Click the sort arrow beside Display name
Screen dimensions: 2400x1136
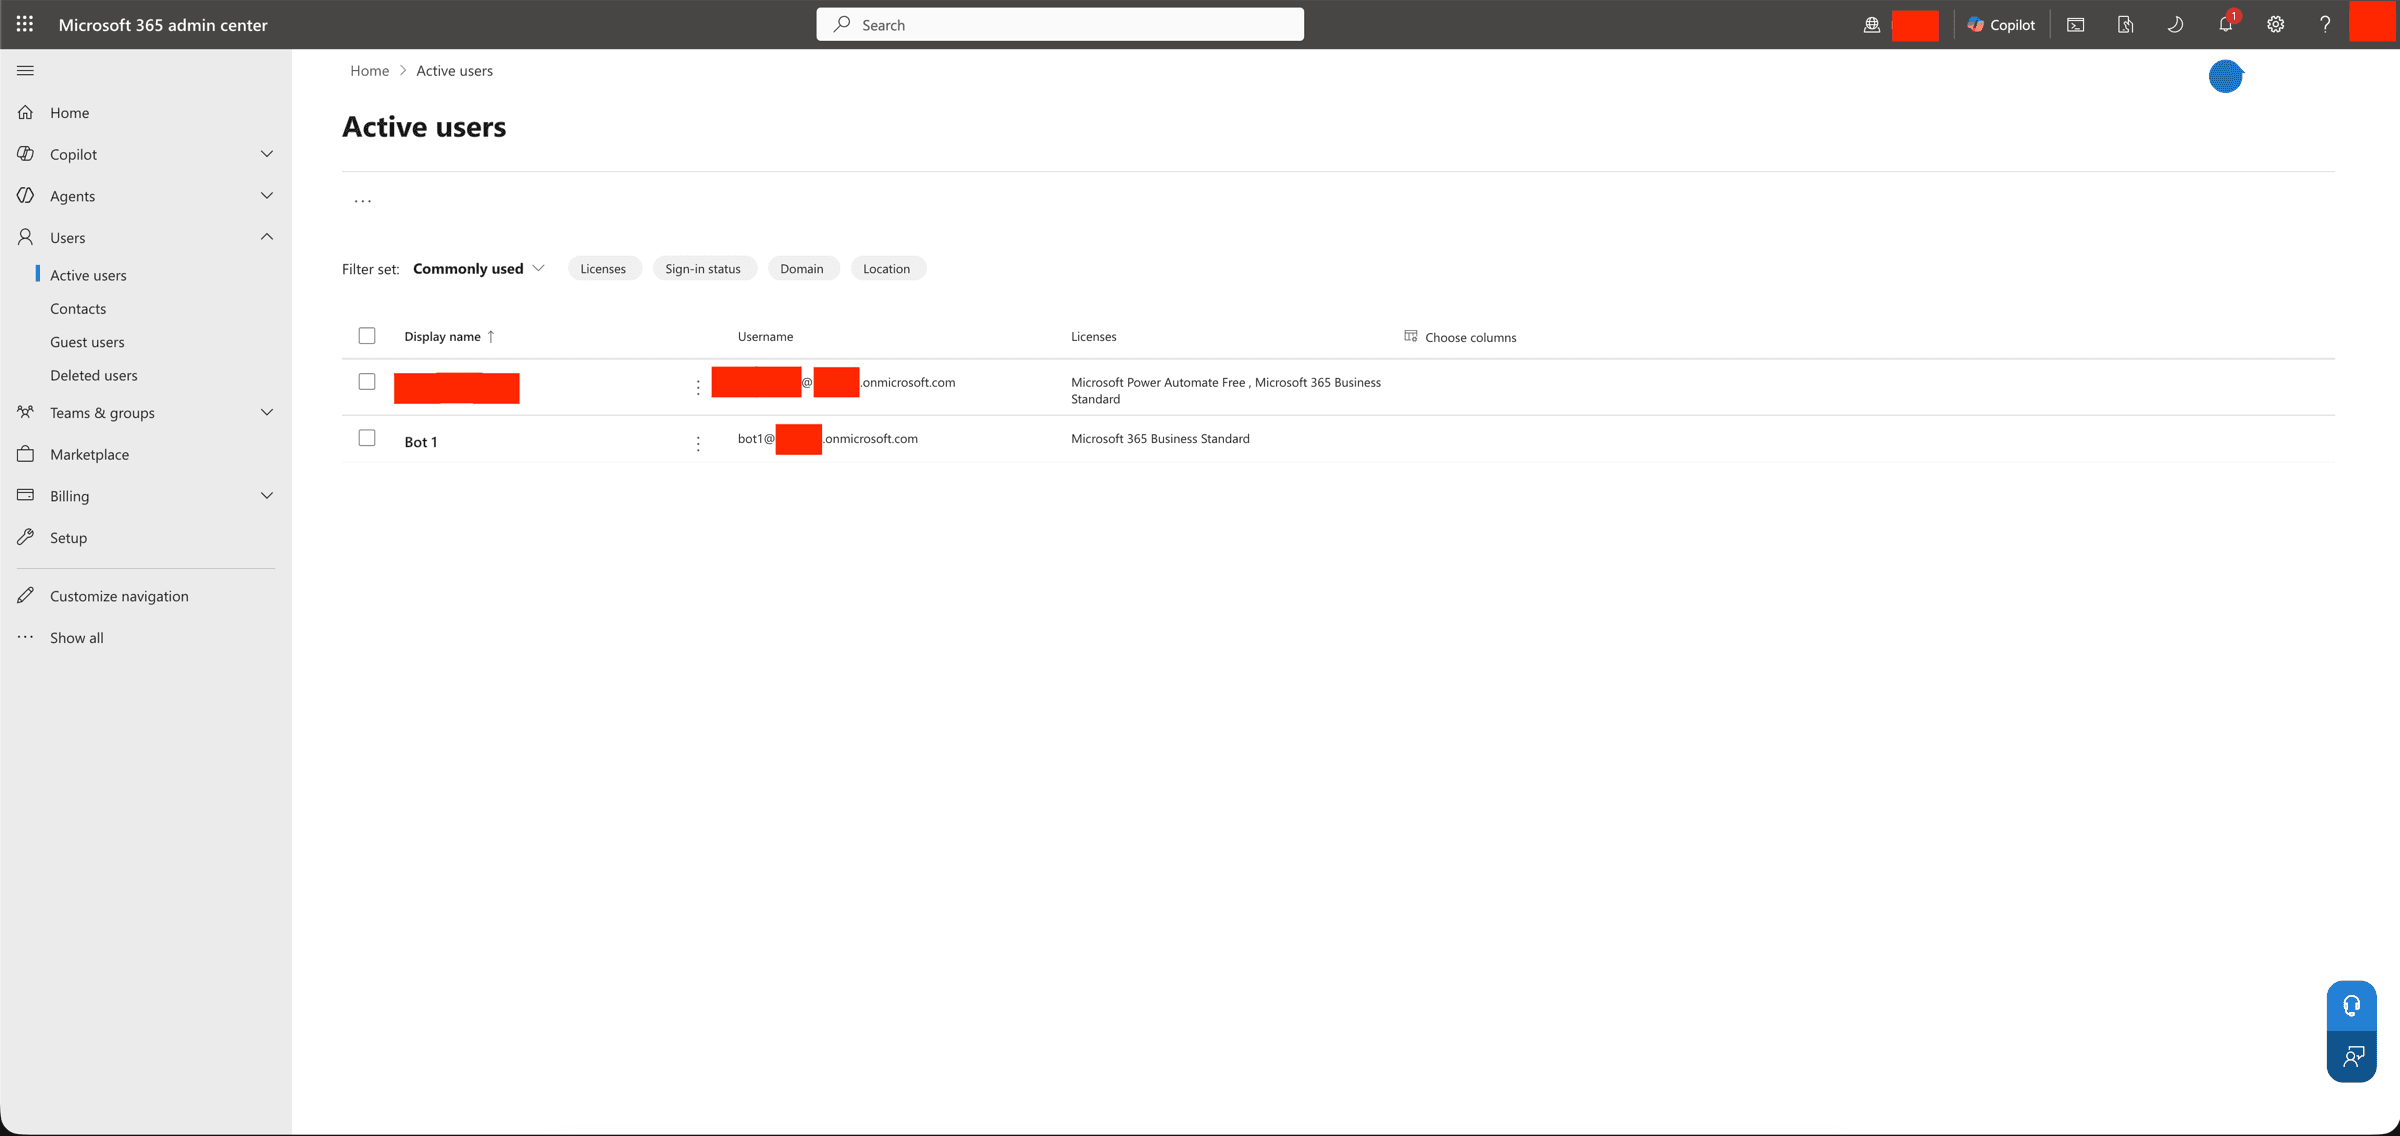(x=491, y=337)
